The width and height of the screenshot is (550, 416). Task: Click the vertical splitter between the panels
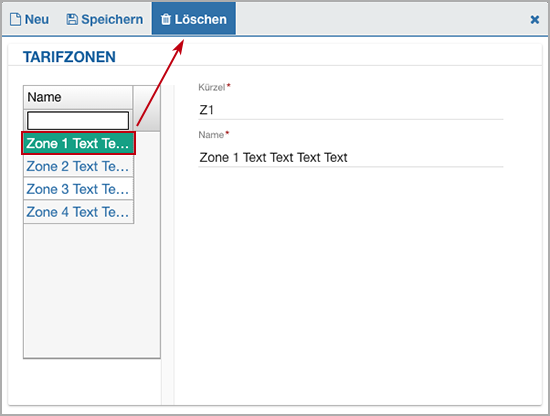168,245
